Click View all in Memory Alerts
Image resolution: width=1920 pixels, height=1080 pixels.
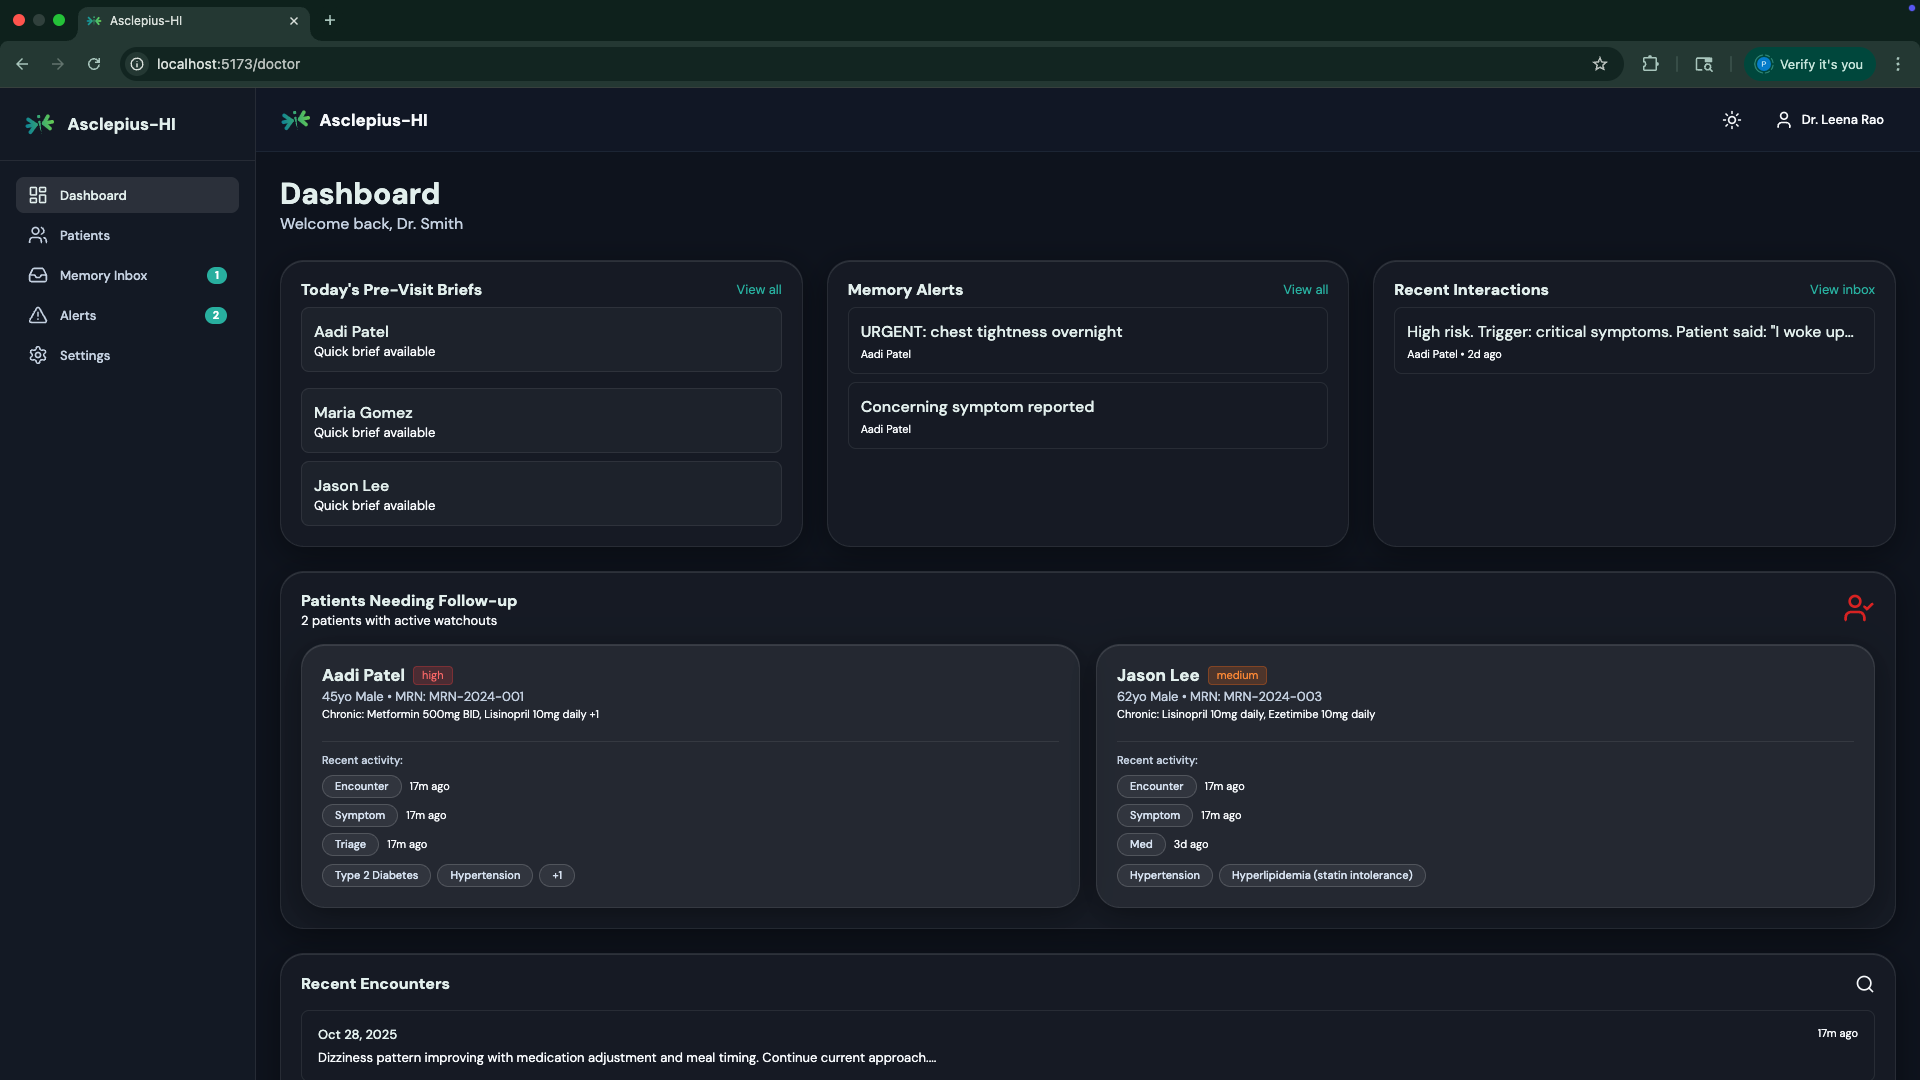[1305, 289]
